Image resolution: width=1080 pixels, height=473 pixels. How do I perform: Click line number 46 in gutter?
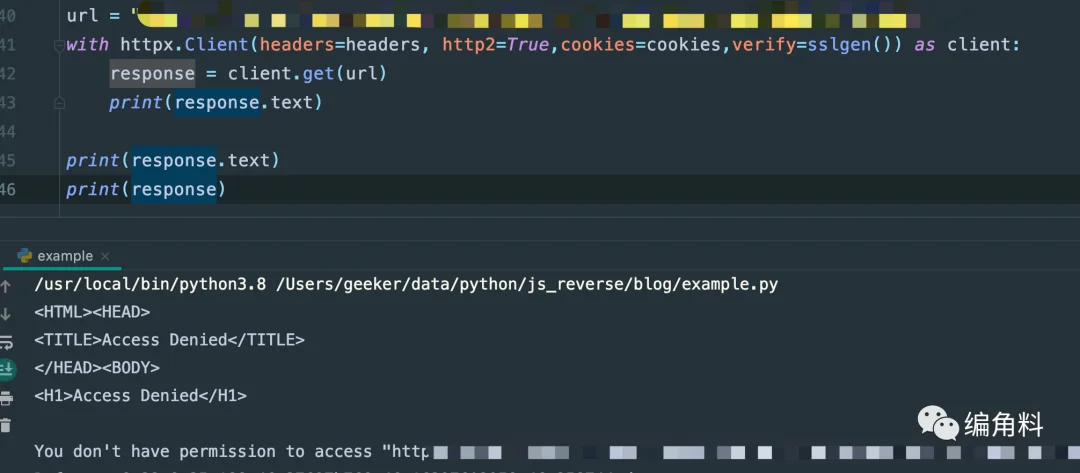pos(8,189)
